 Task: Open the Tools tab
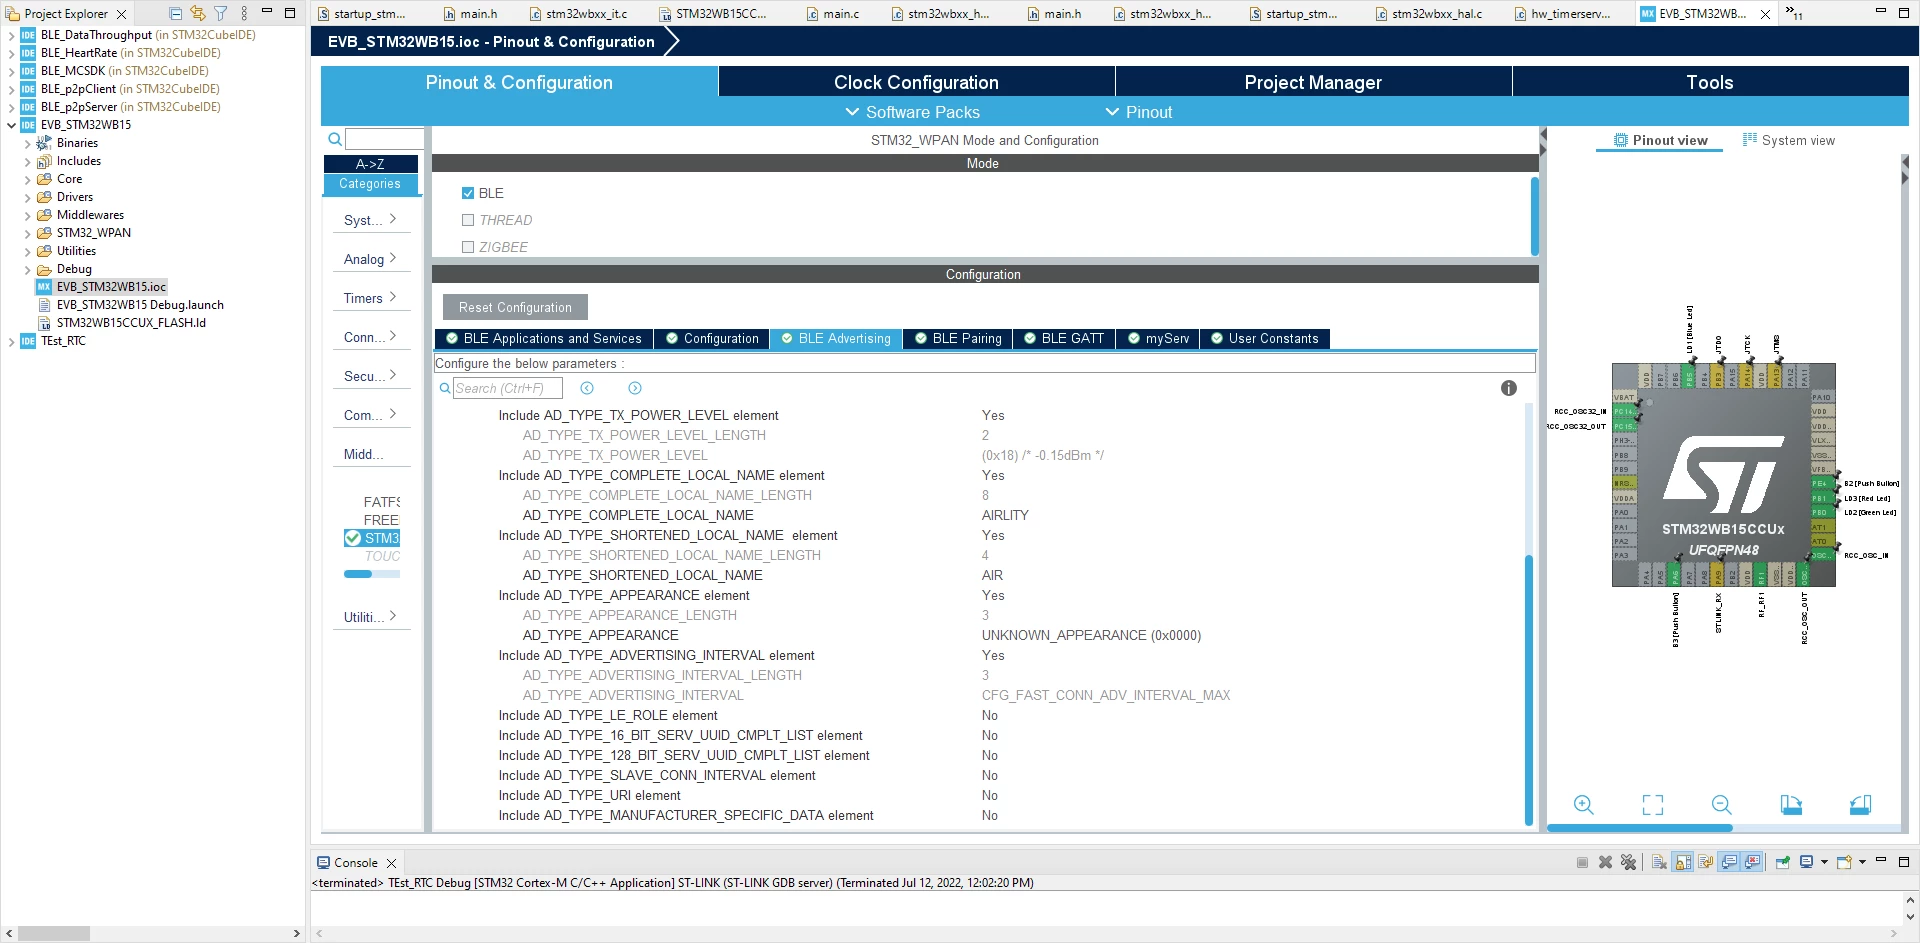click(x=1710, y=82)
